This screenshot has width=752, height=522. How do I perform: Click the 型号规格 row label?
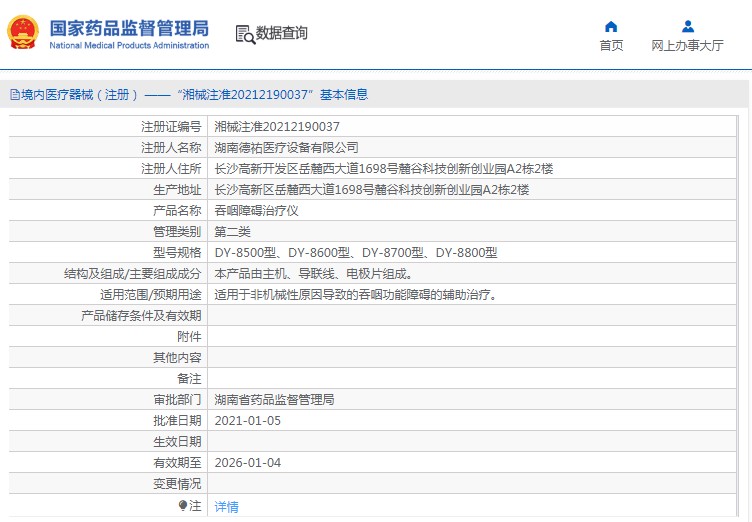(x=177, y=253)
